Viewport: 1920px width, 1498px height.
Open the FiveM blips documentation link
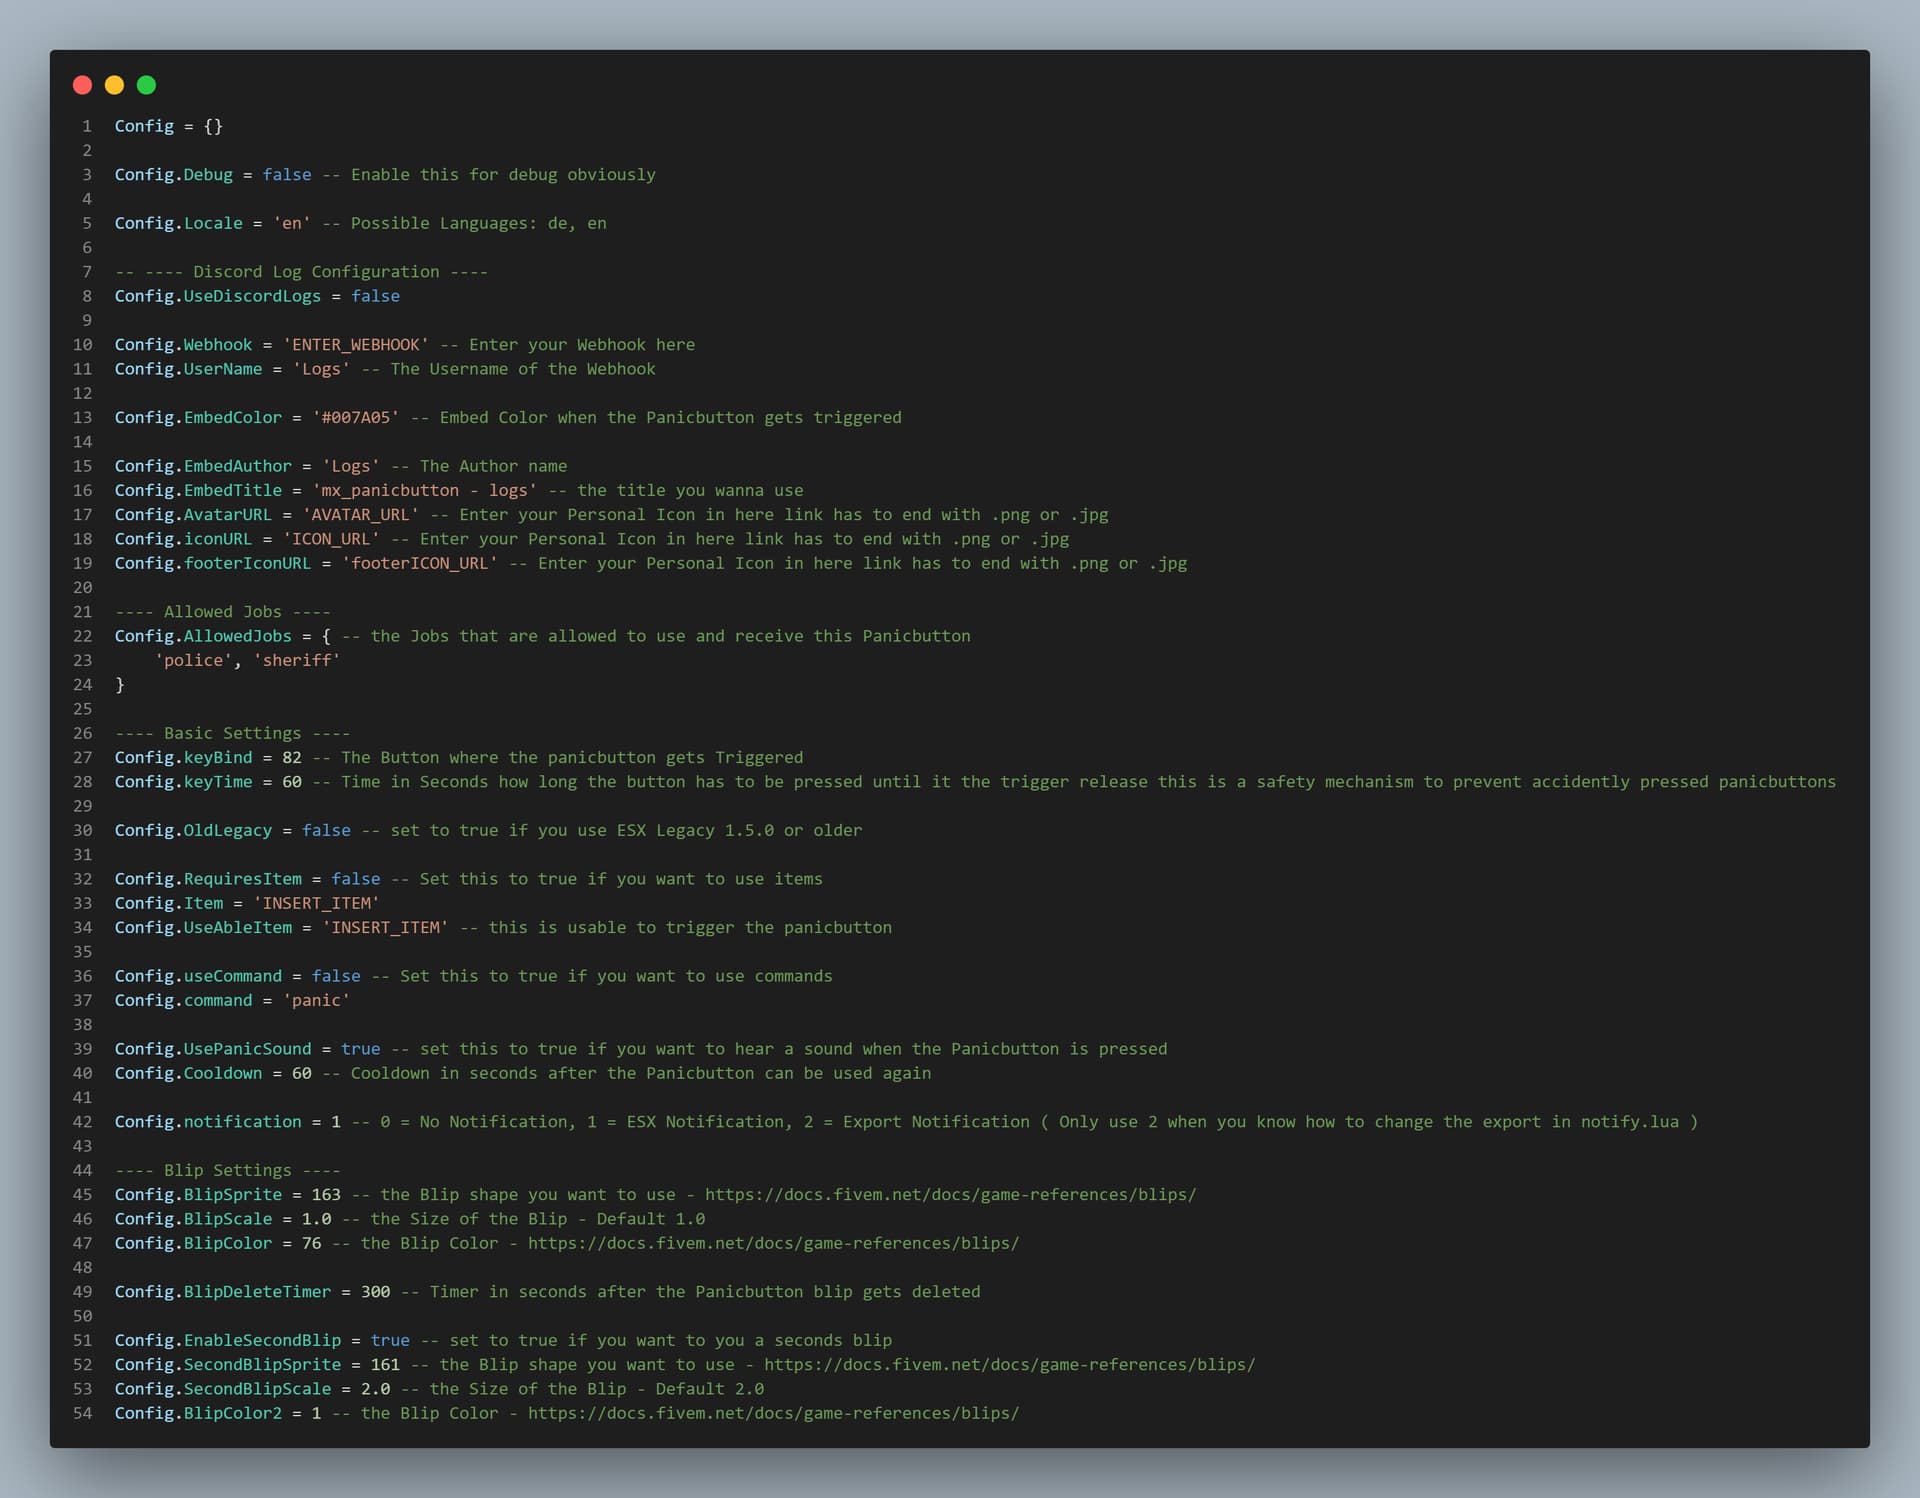(x=950, y=1194)
